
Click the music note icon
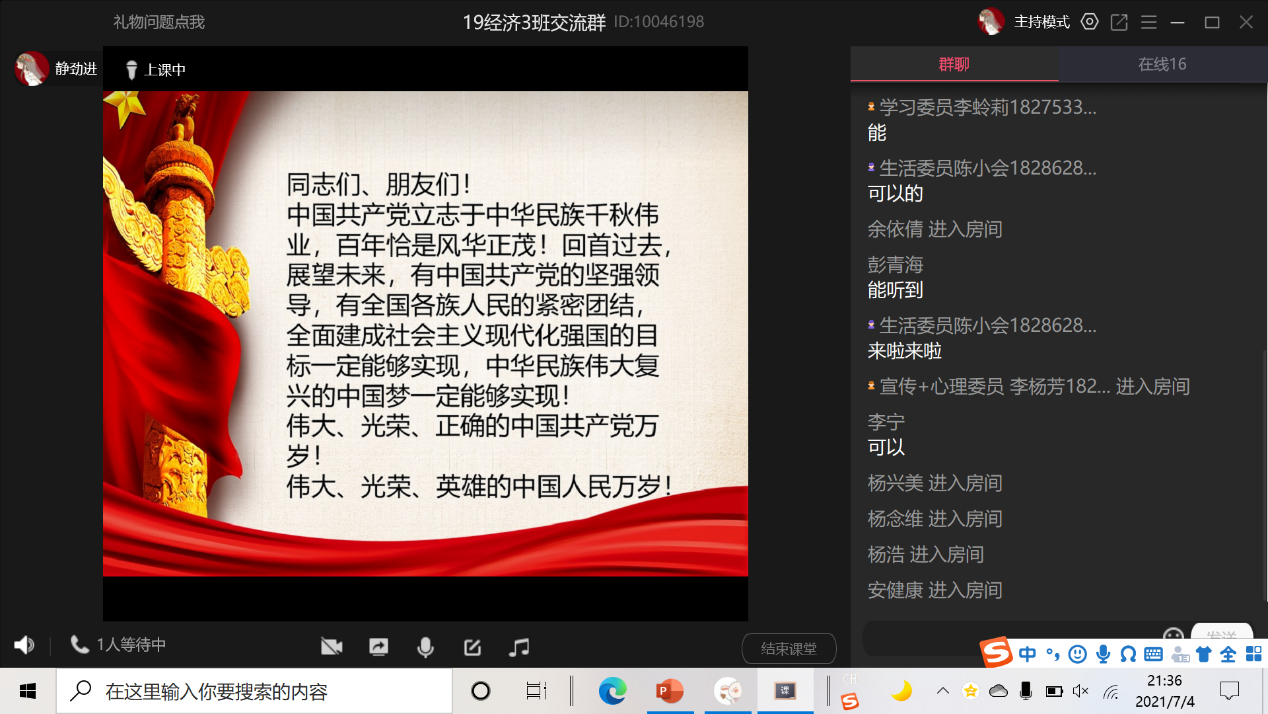click(x=518, y=647)
